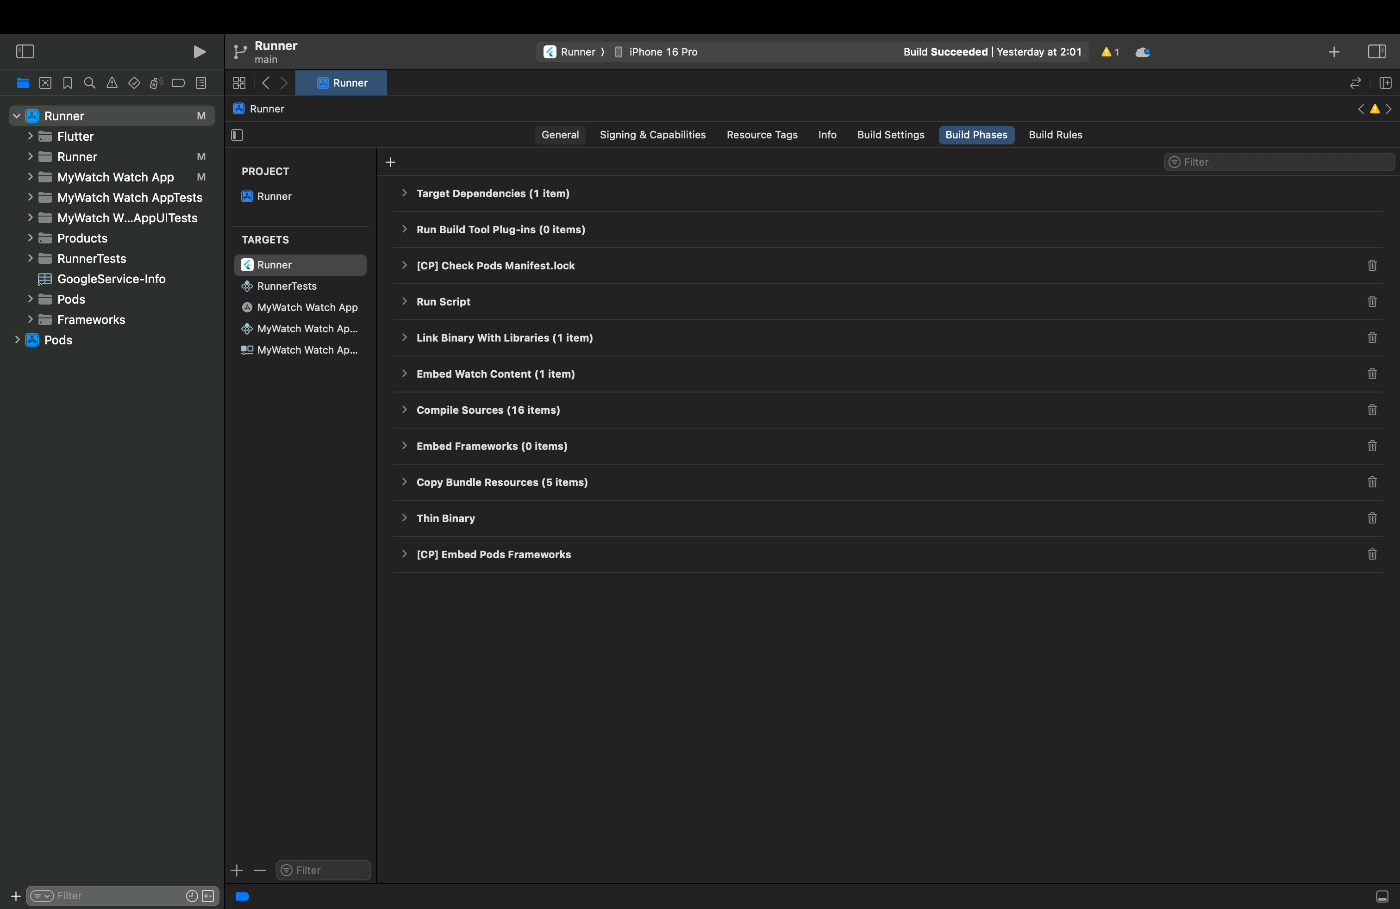This screenshot has width=1400, height=909.
Task: Expand Copy Bundle Resources phase
Action: click(404, 482)
